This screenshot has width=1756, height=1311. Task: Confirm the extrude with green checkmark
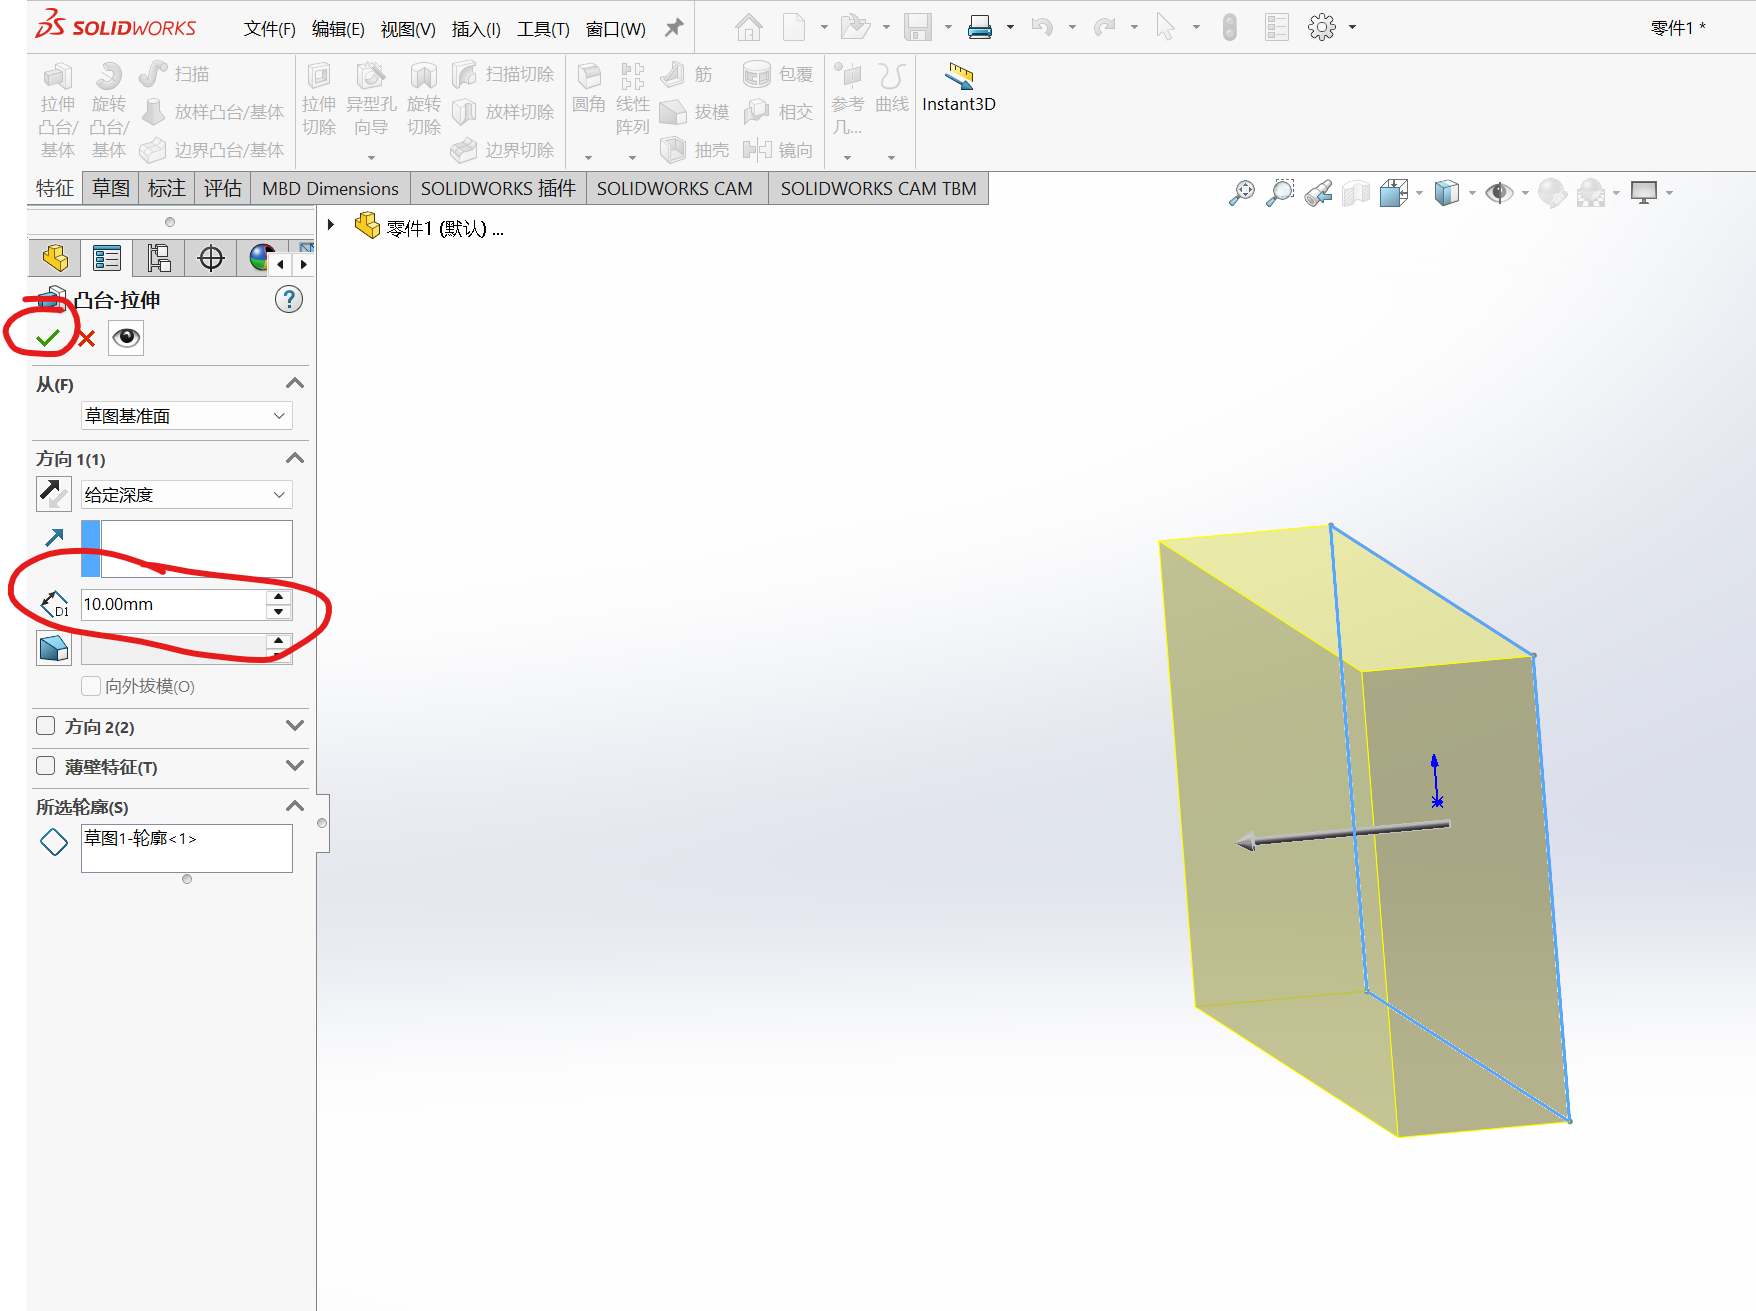[x=47, y=338]
